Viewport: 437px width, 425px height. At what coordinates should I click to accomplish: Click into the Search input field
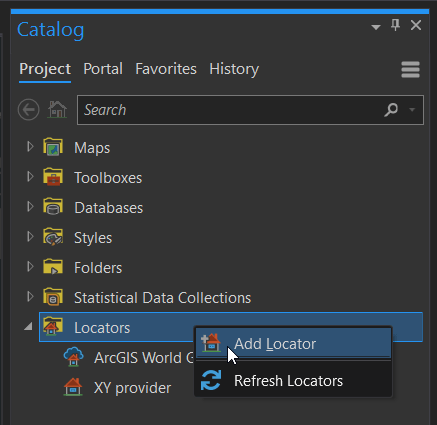point(230,110)
